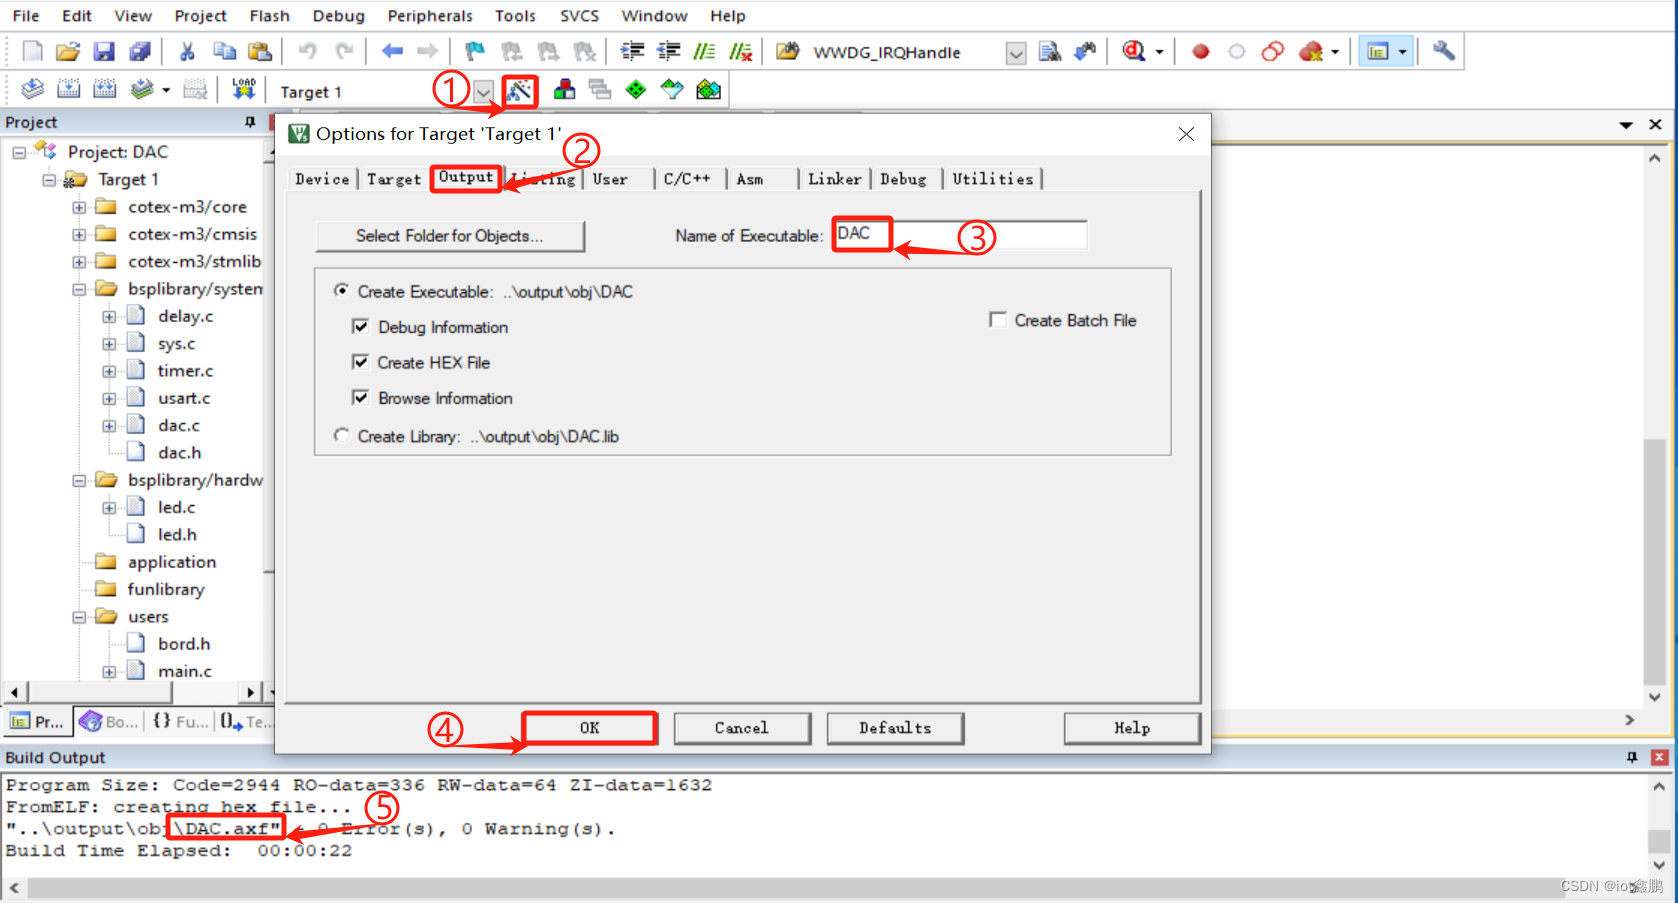The width and height of the screenshot is (1678, 903).
Task: Click Name of Executable input field
Action: tap(960, 235)
